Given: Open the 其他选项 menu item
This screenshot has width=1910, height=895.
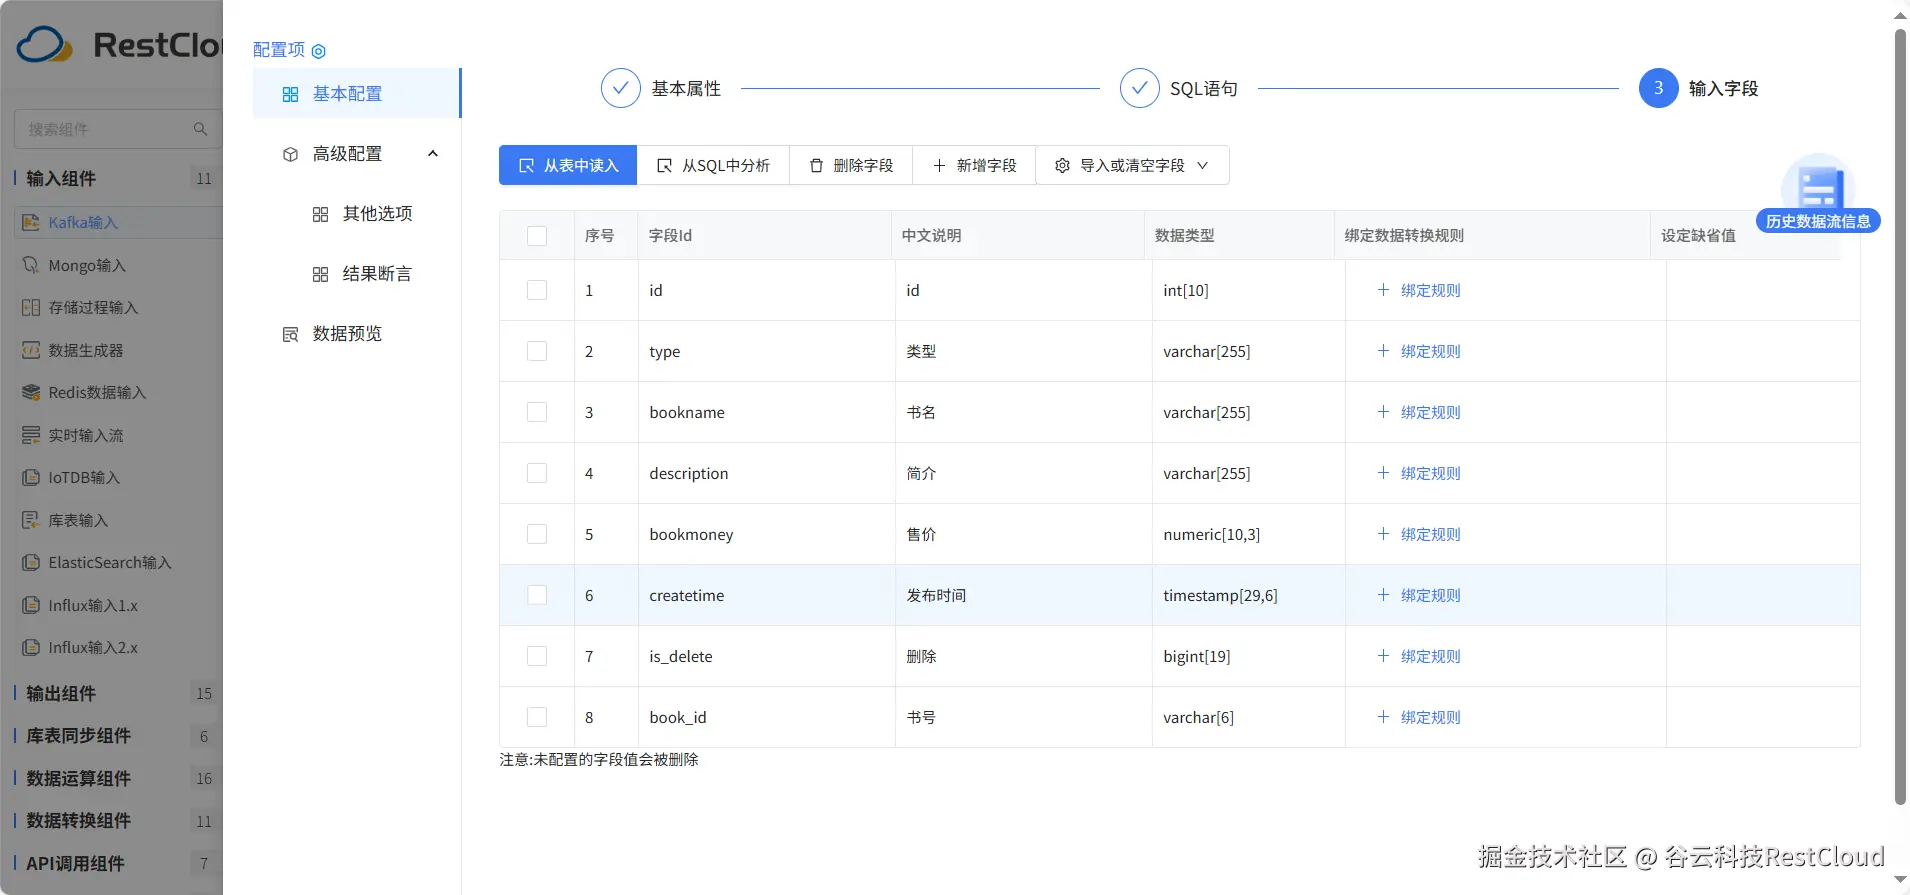Looking at the screenshot, I should pos(376,214).
